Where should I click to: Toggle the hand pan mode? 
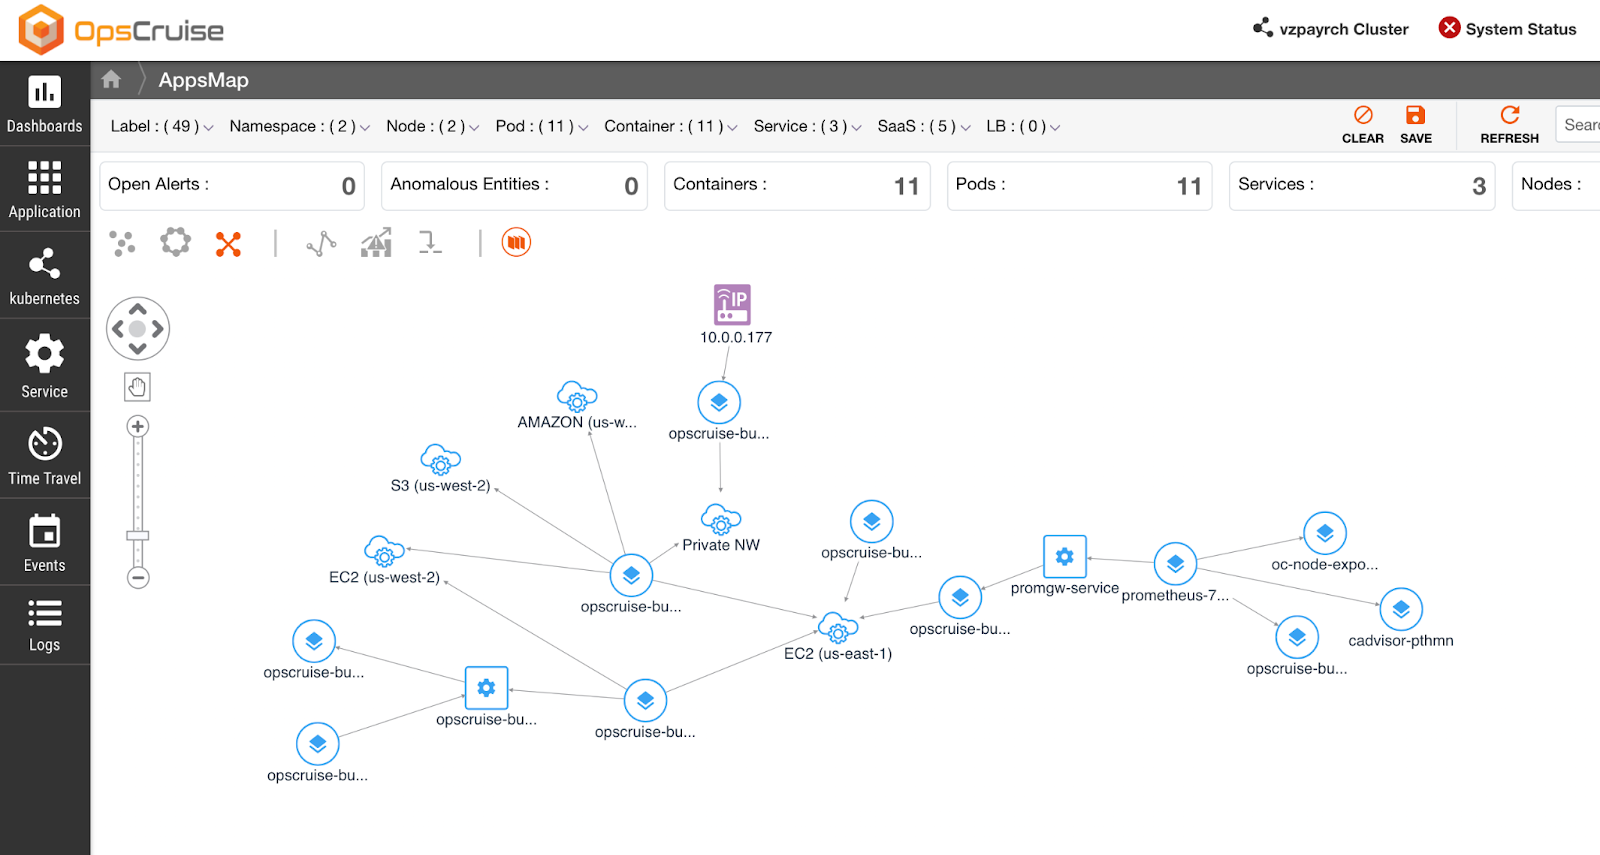[x=138, y=387]
